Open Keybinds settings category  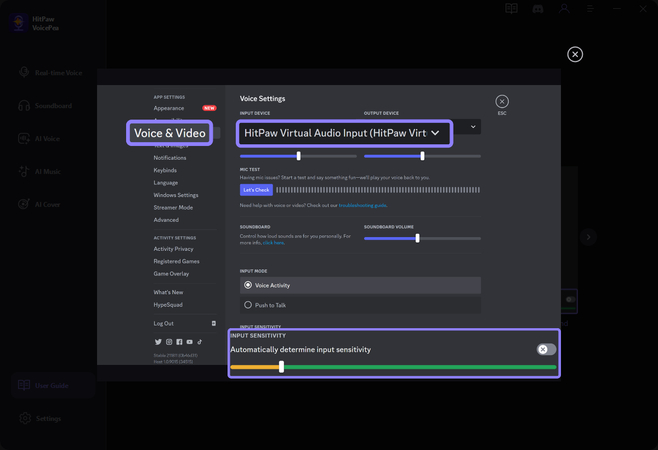pos(165,170)
